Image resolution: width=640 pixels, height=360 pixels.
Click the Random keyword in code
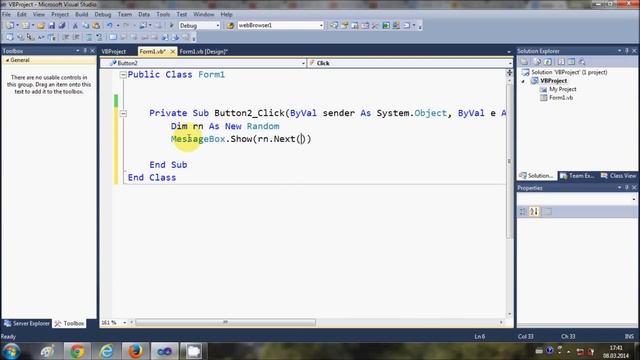(263, 126)
